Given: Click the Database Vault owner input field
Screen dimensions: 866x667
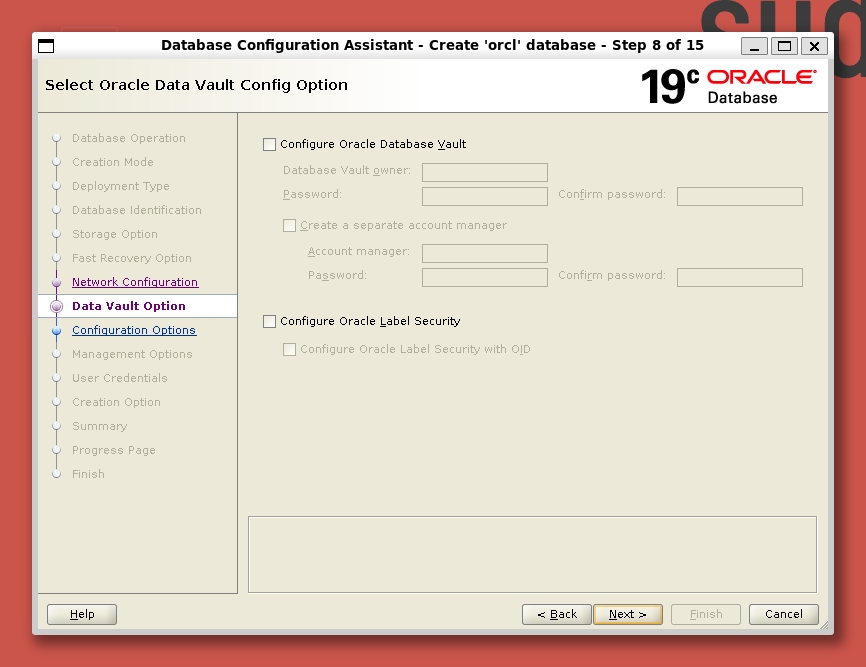Looking at the screenshot, I should [x=485, y=172].
